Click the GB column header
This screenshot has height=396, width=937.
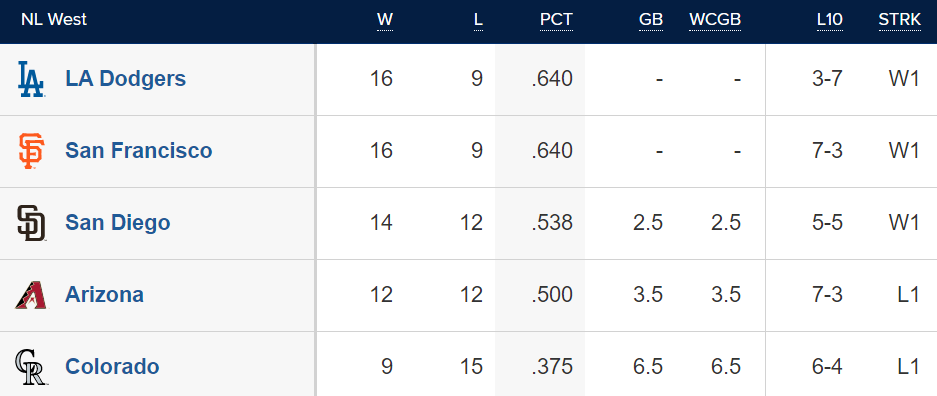coord(651,20)
